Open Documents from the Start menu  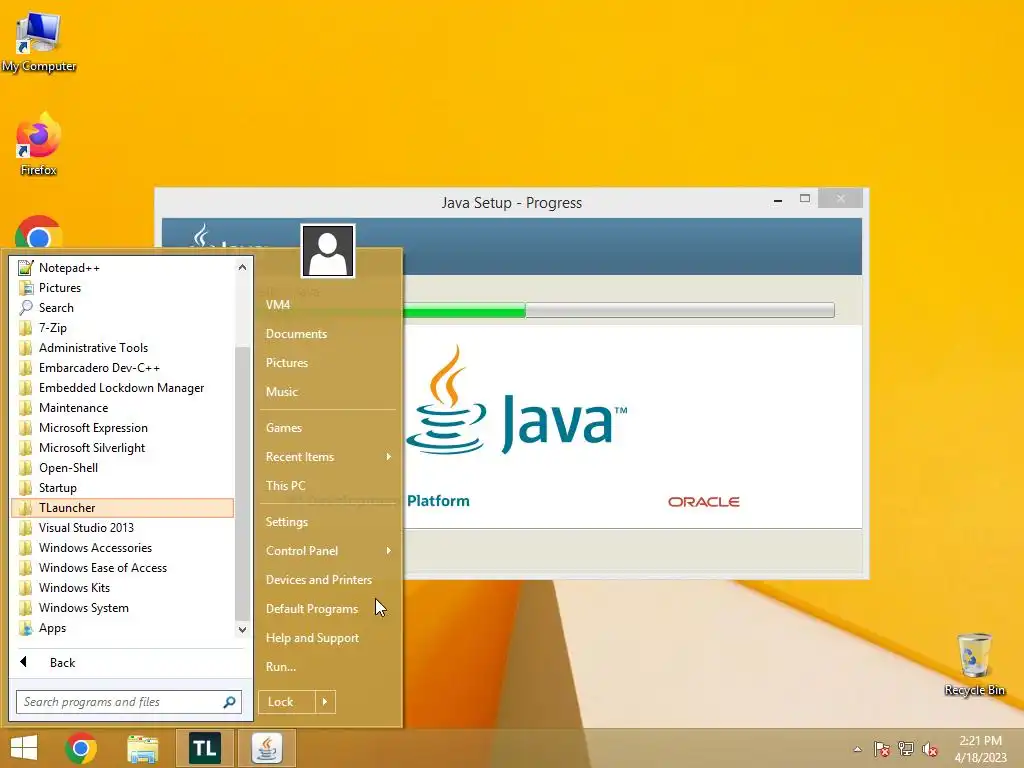tap(328, 334)
